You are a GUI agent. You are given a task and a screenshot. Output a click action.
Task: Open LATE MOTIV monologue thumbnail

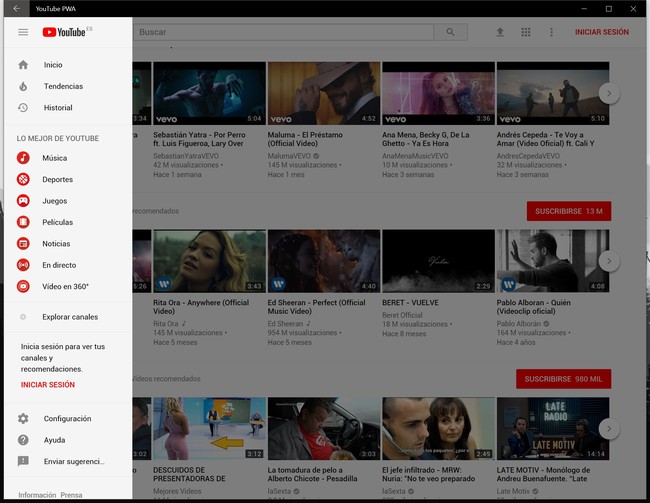click(x=553, y=429)
